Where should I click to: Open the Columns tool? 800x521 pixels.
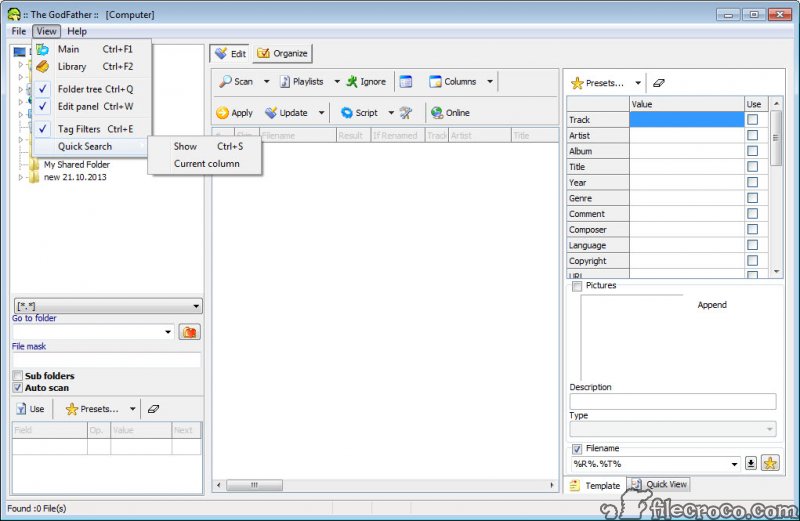click(453, 82)
